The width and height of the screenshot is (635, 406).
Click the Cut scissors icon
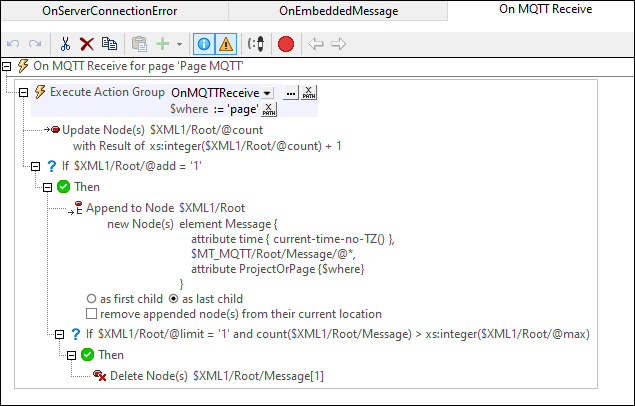click(65, 44)
